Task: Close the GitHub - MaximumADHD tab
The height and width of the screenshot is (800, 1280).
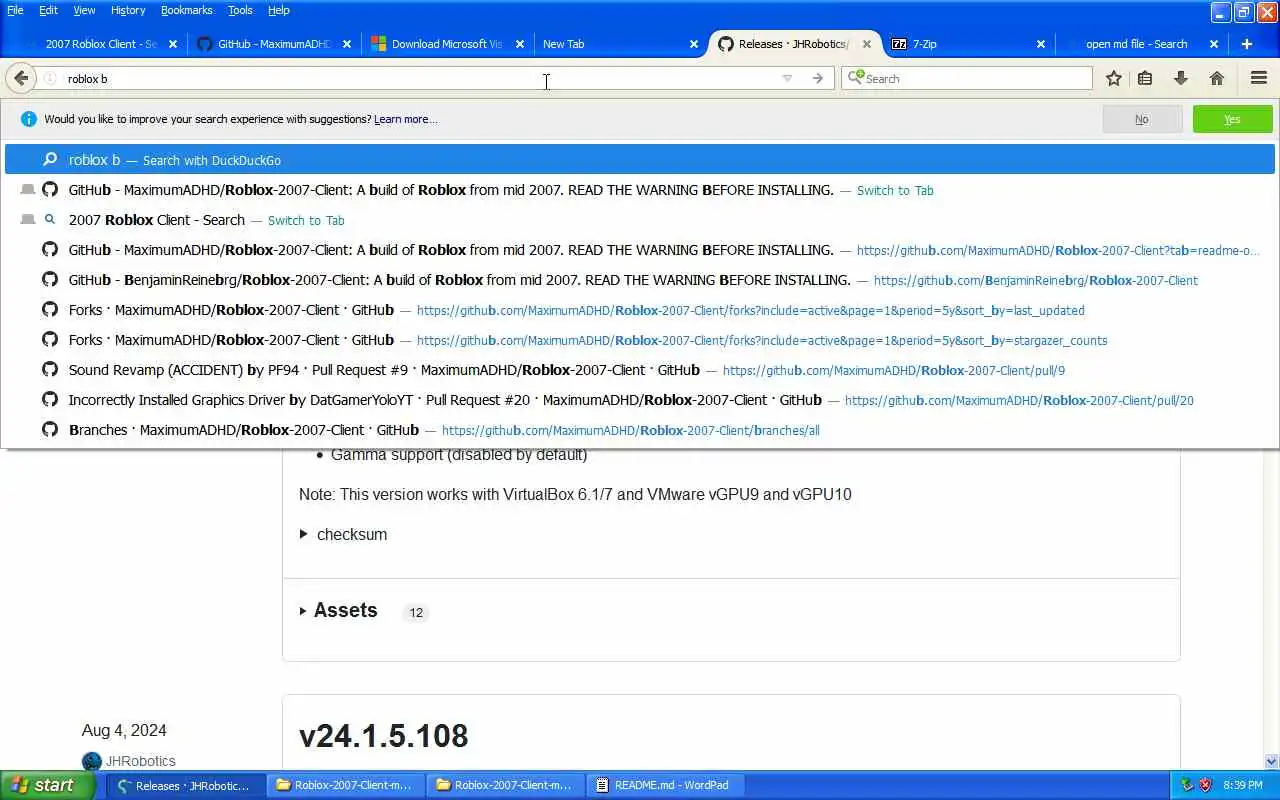Action: 347,44
